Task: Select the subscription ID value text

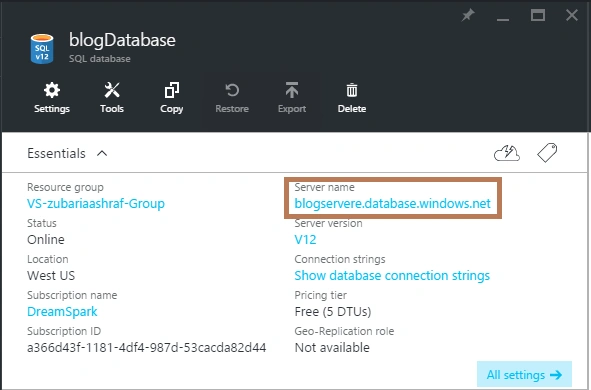Action: [147, 347]
